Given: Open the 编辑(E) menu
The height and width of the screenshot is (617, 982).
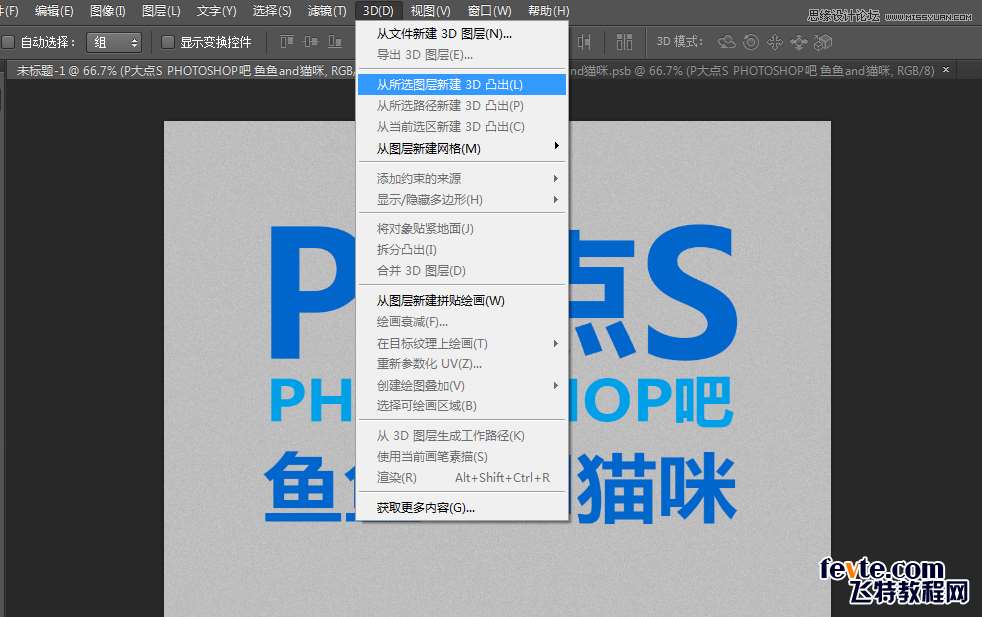Looking at the screenshot, I should pyautogui.click(x=54, y=11).
